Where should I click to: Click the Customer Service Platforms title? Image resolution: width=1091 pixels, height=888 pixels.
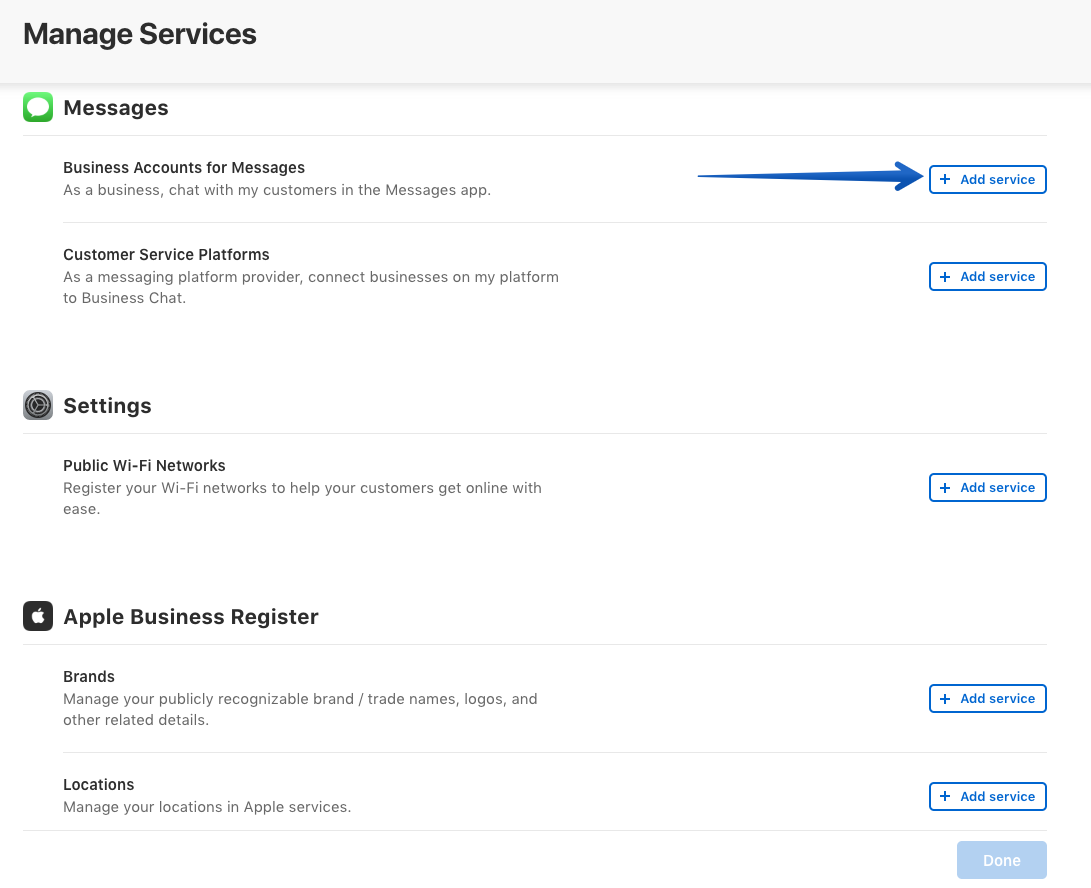click(x=166, y=255)
